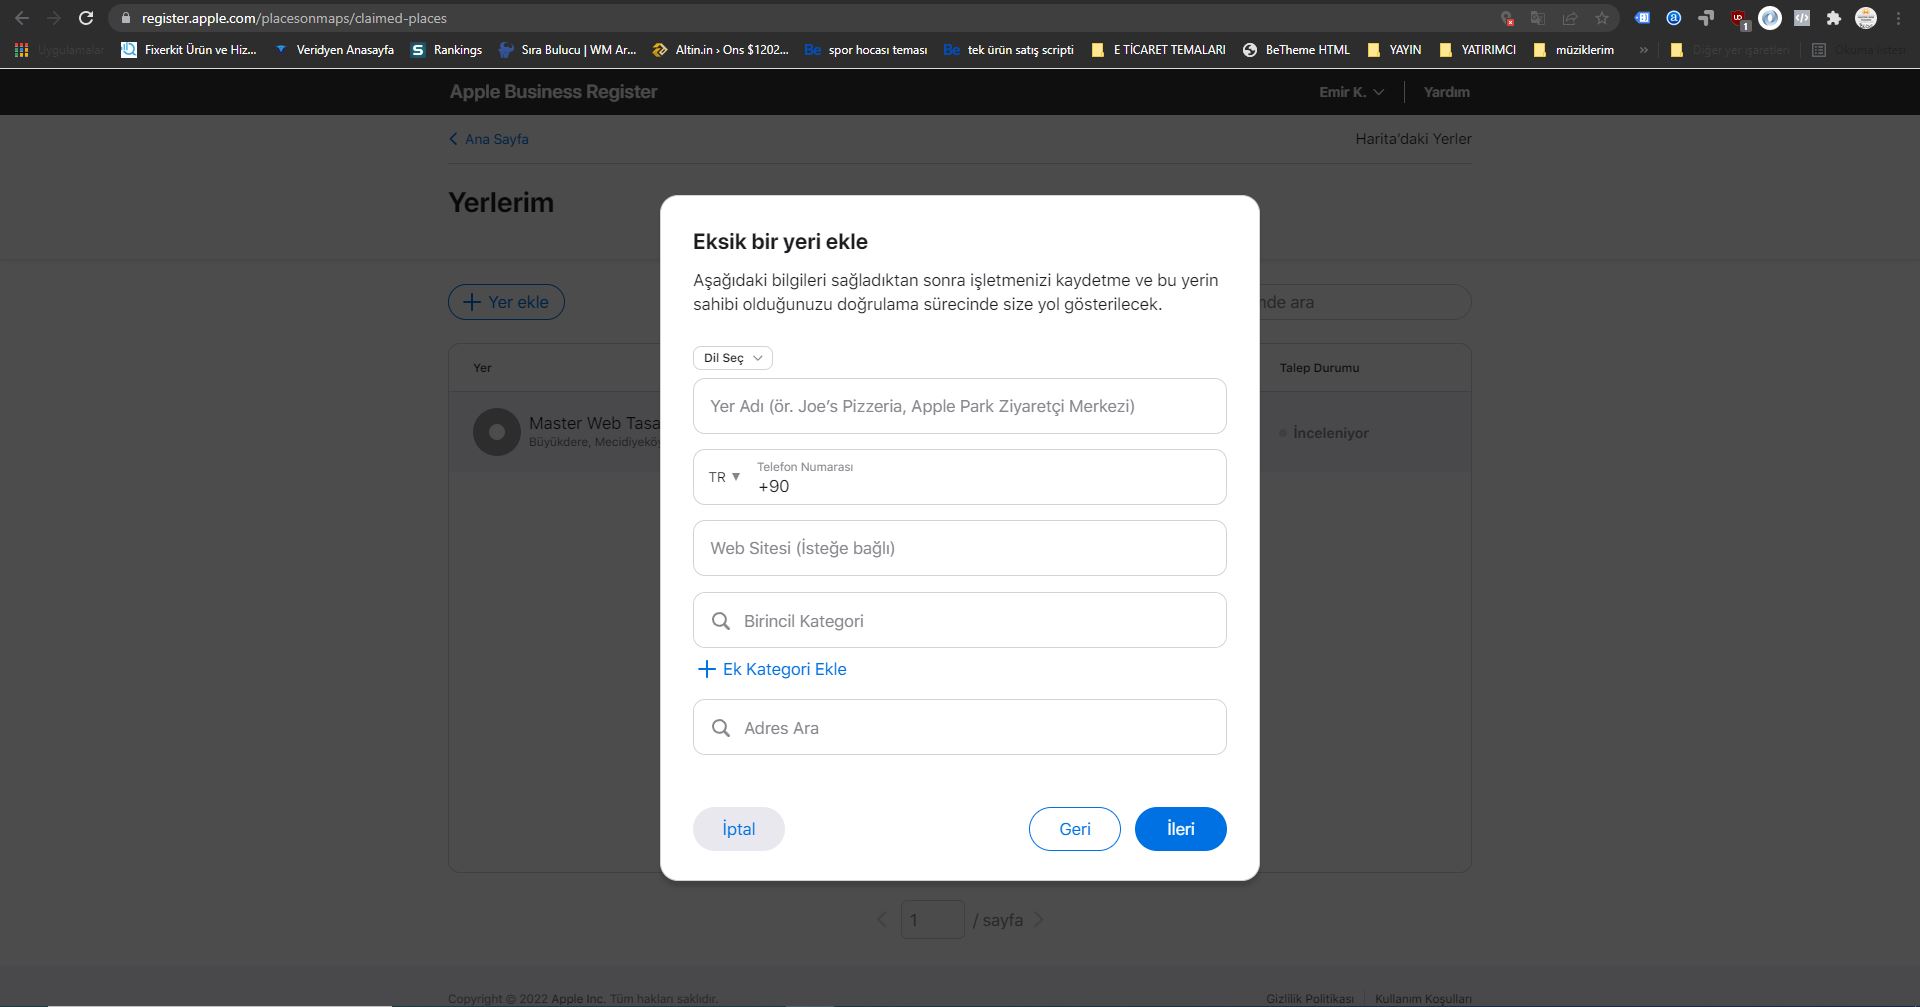Go to next page with right chevron
This screenshot has width=1920, height=1007.
1038,919
